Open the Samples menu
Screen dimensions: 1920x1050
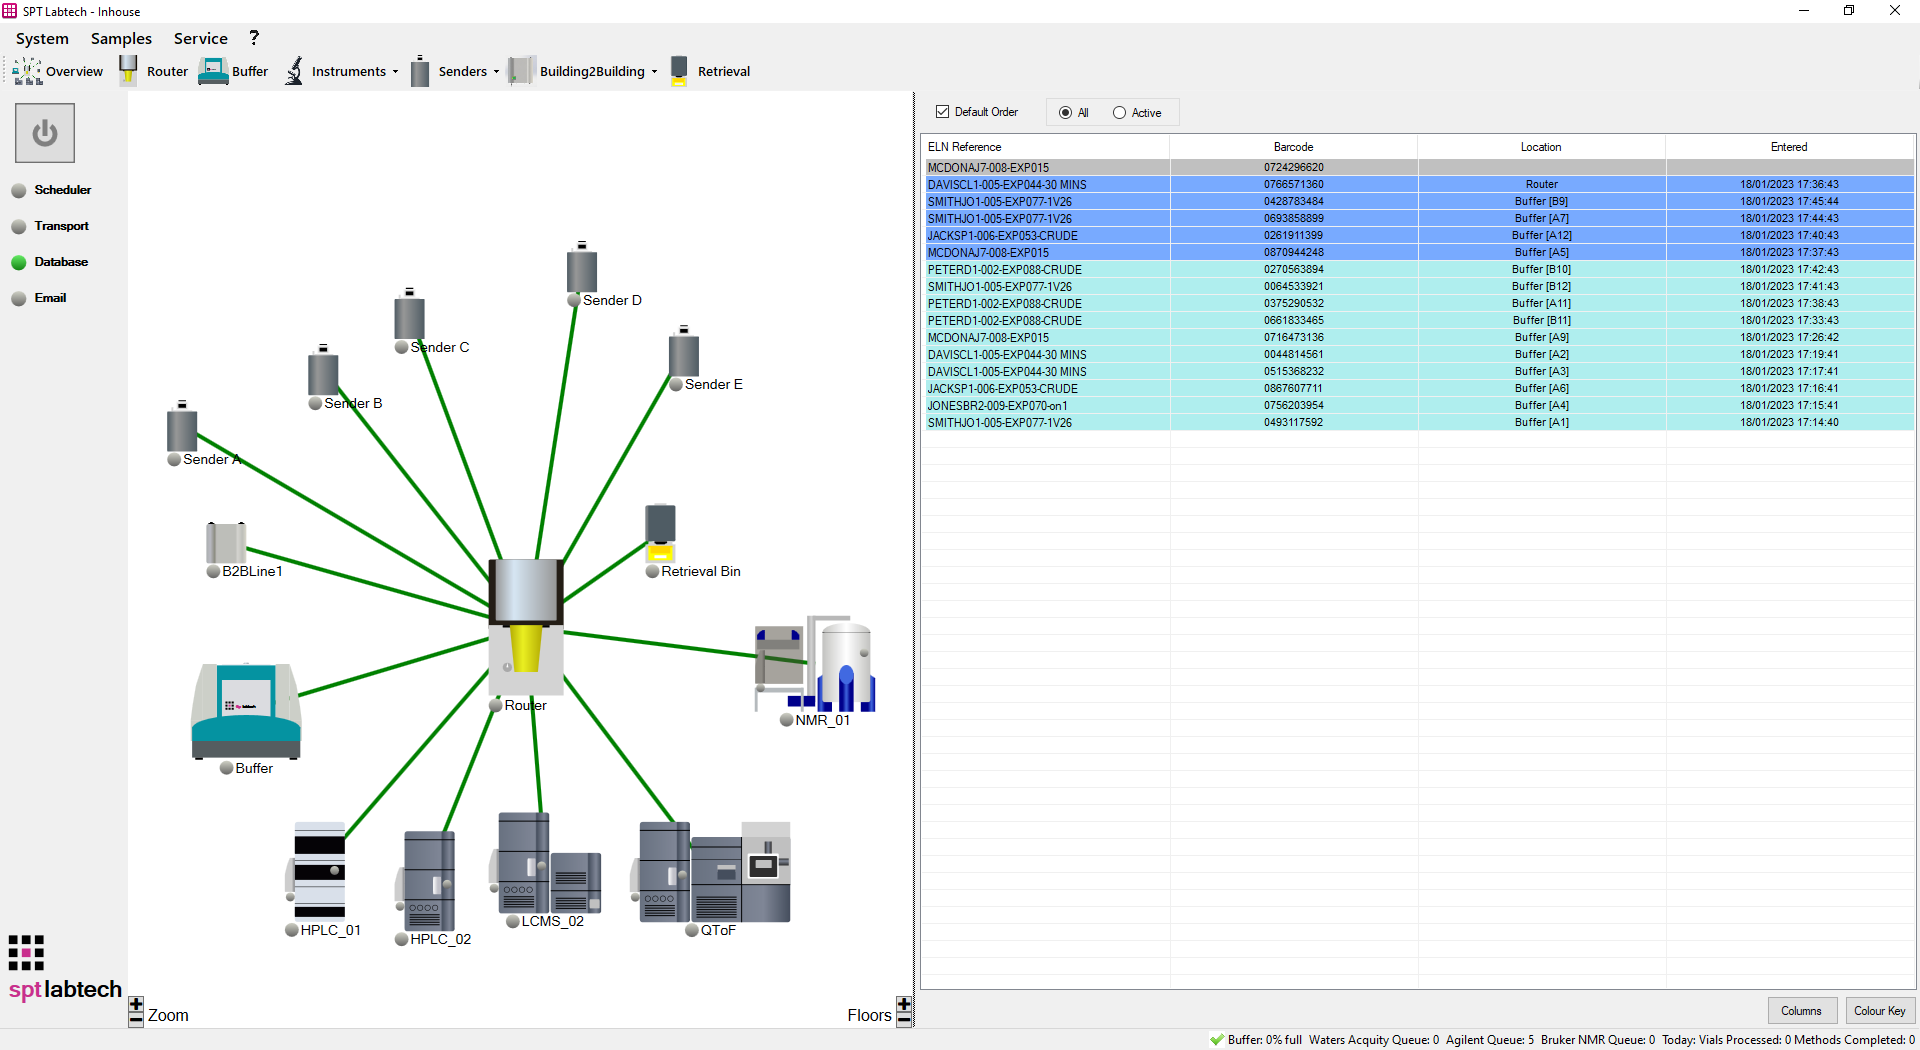pos(120,38)
